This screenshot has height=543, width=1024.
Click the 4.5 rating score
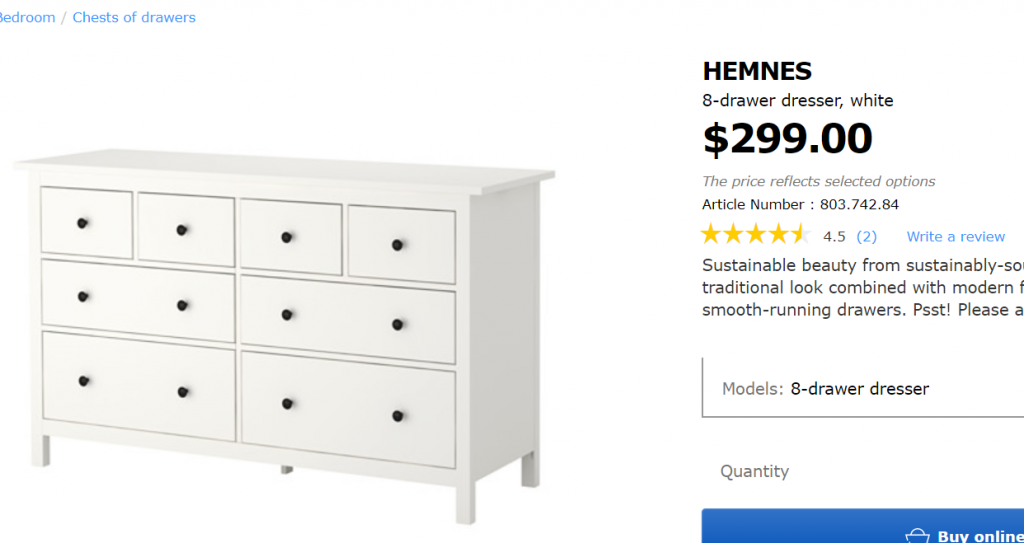point(834,237)
